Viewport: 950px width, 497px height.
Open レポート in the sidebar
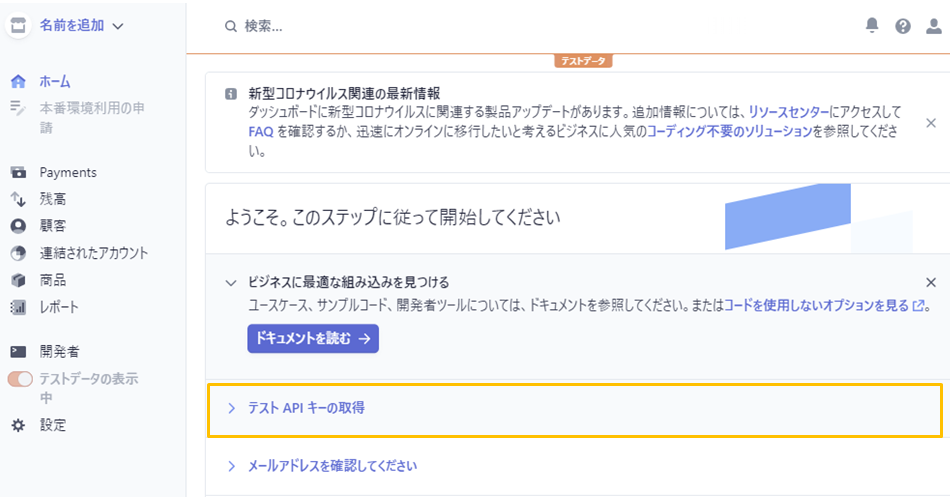pyautogui.click(x=59, y=307)
